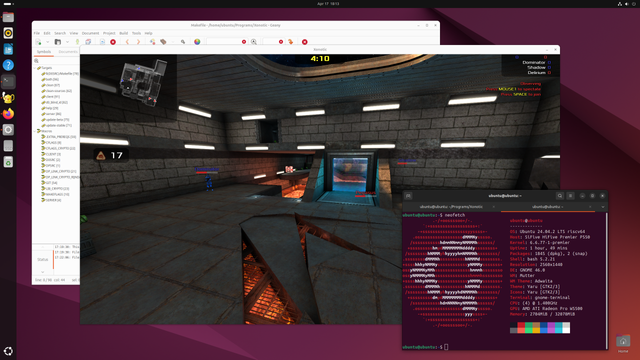
Task: Jump to entered line with the arrow icon
Action: coord(291,42)
